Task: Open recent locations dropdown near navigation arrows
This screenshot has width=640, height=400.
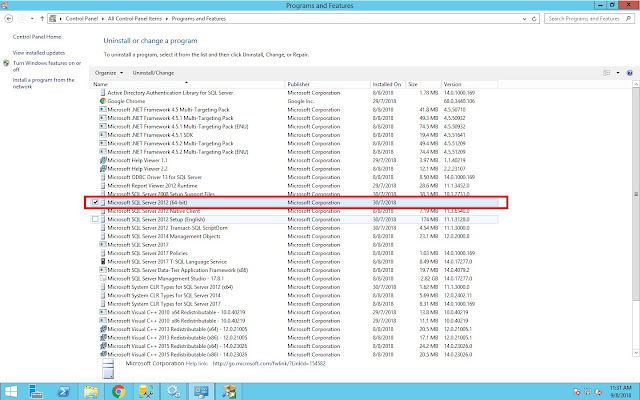Action: point(32,19)
